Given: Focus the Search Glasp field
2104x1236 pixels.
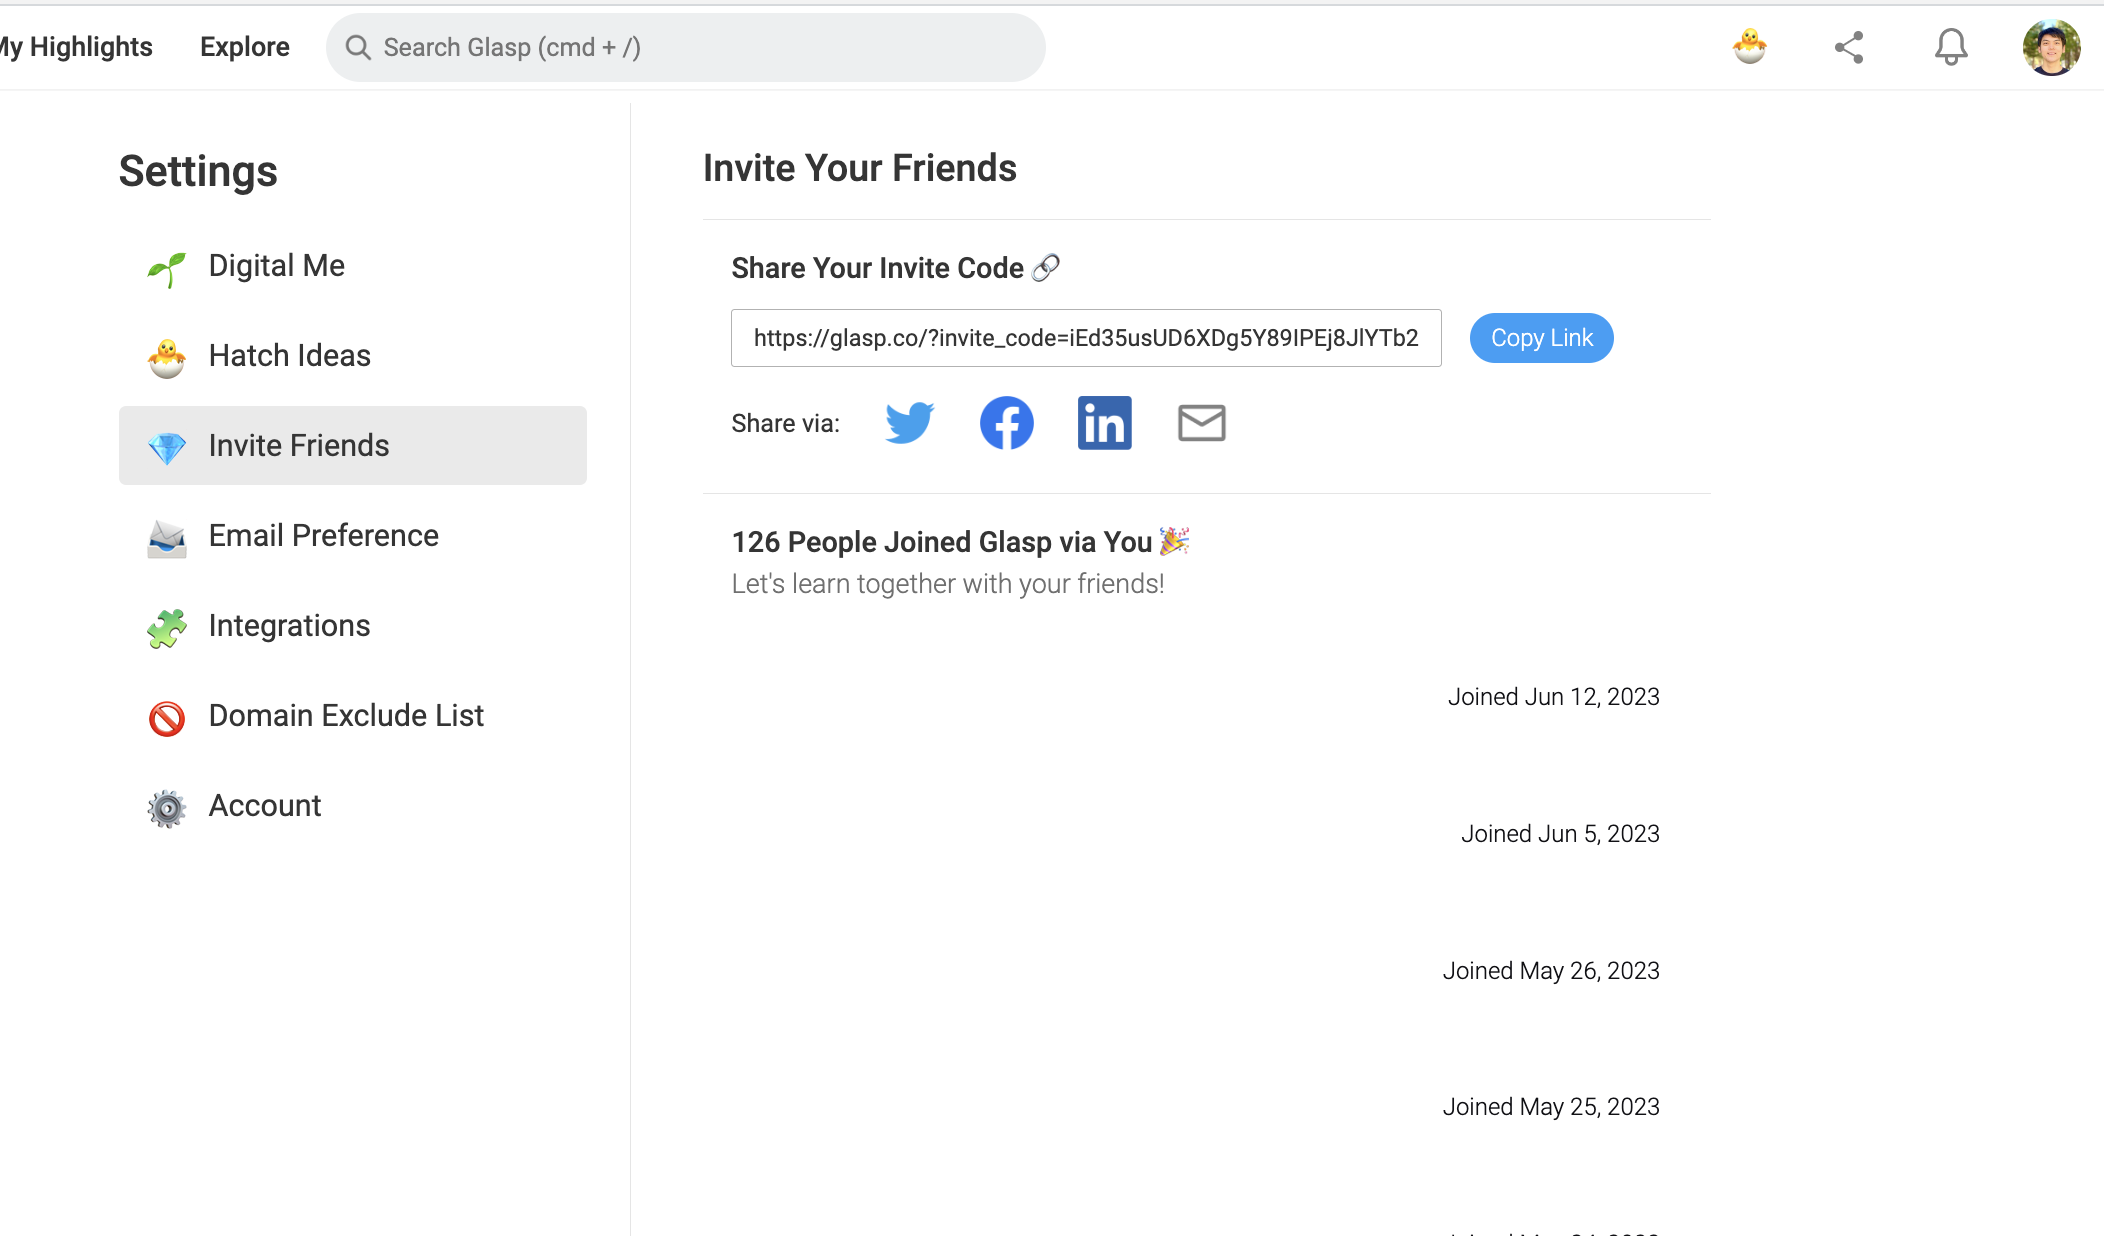Looking at the screenshot, I should click(x=686, y=47).
